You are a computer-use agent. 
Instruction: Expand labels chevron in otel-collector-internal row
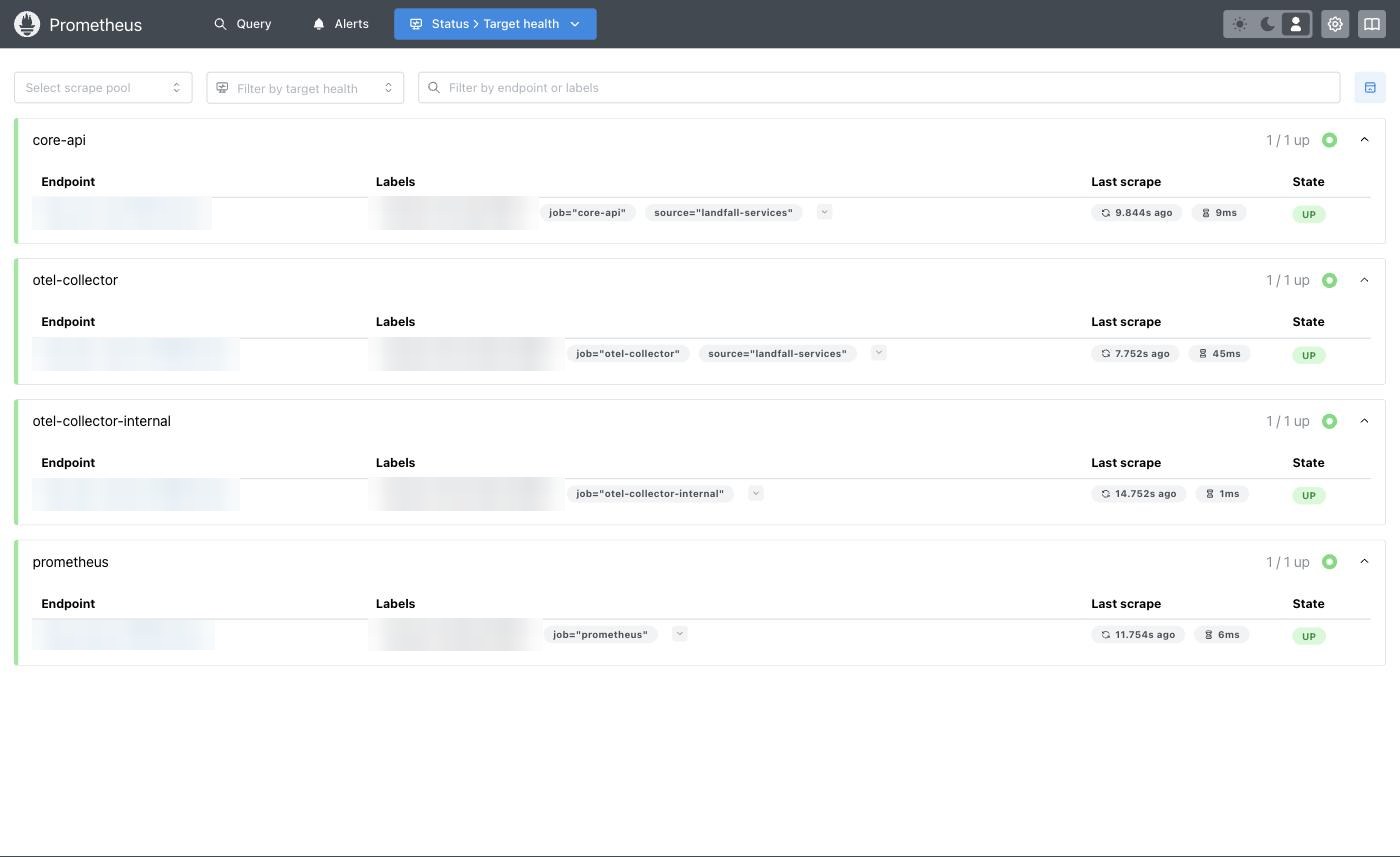pyautogui.click(x=755, y=493)
